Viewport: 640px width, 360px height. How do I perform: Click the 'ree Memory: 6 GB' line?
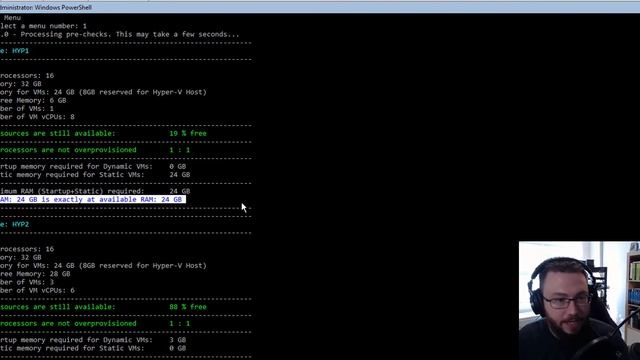pos(33,100)
